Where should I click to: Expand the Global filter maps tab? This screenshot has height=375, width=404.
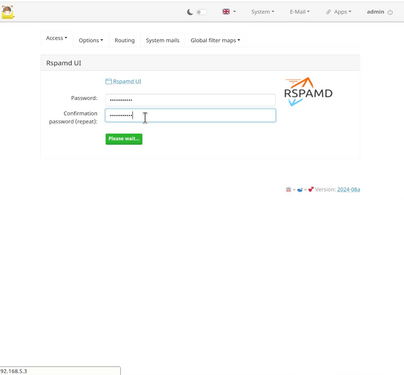click(x=215, y=40)
